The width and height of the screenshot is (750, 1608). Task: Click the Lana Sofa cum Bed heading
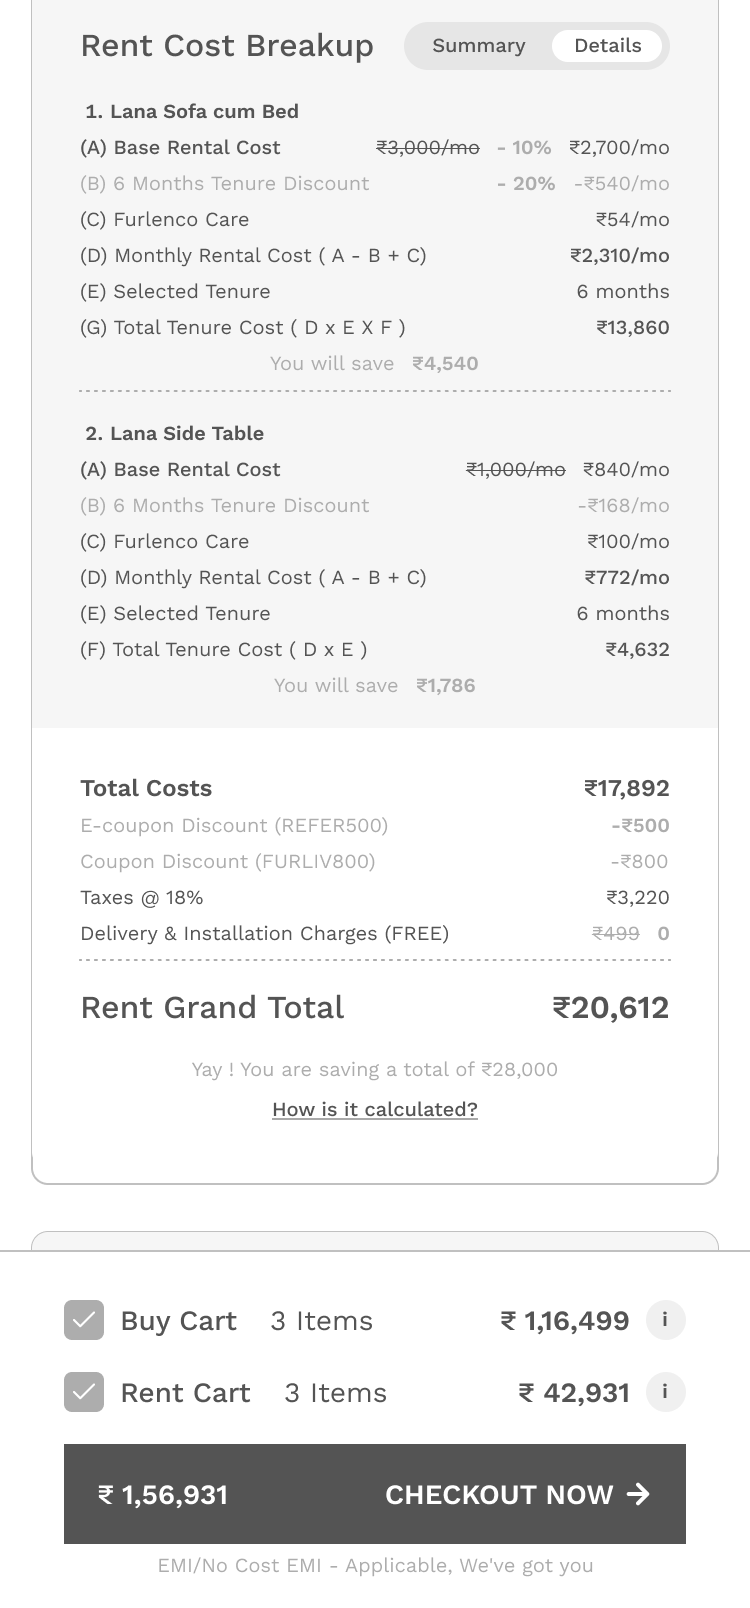192,111
